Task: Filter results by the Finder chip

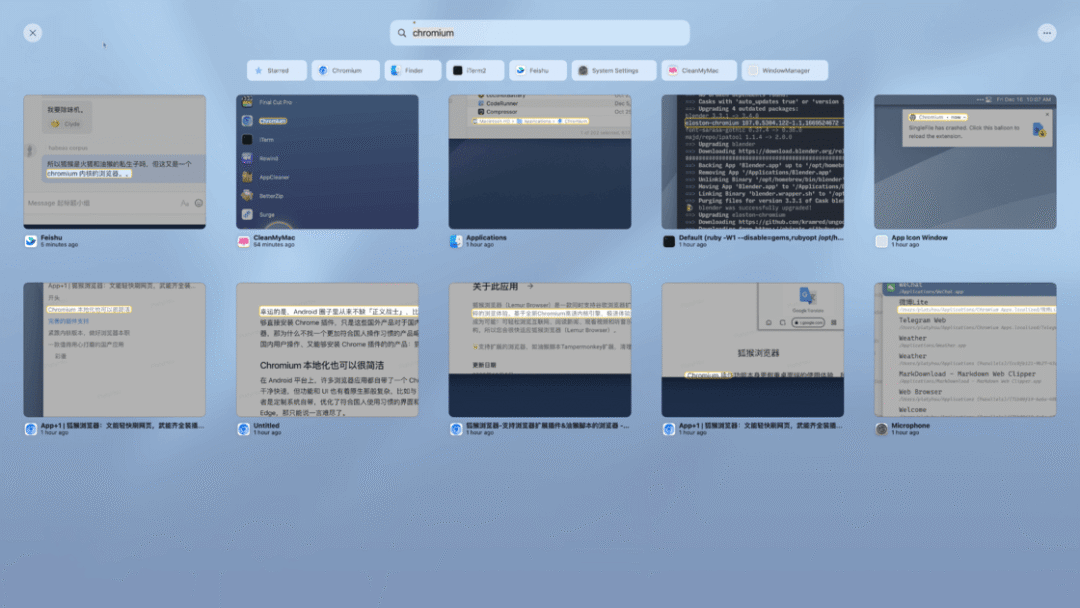Action: coord(413,70)
